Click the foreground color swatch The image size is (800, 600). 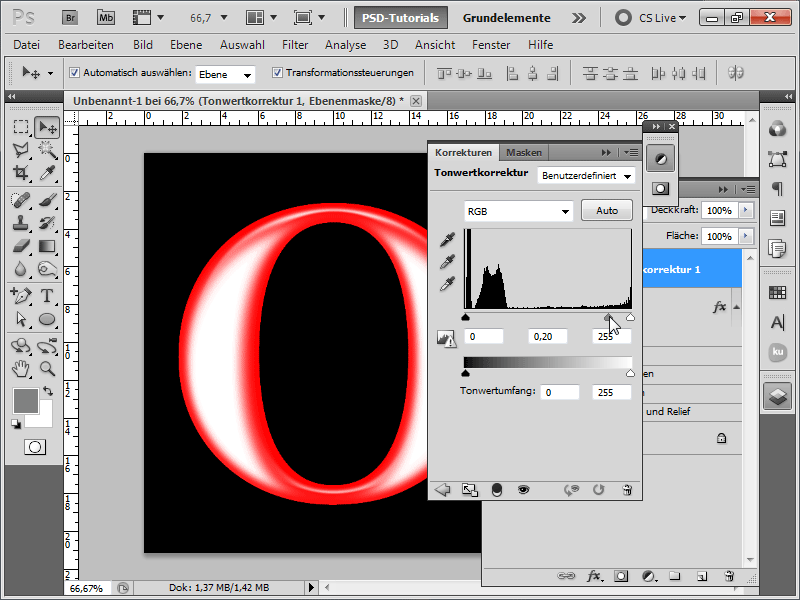point(26,400)
